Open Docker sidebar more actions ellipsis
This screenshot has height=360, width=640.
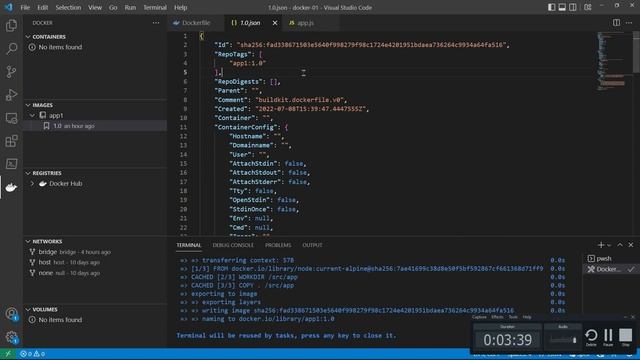[156, 23]
